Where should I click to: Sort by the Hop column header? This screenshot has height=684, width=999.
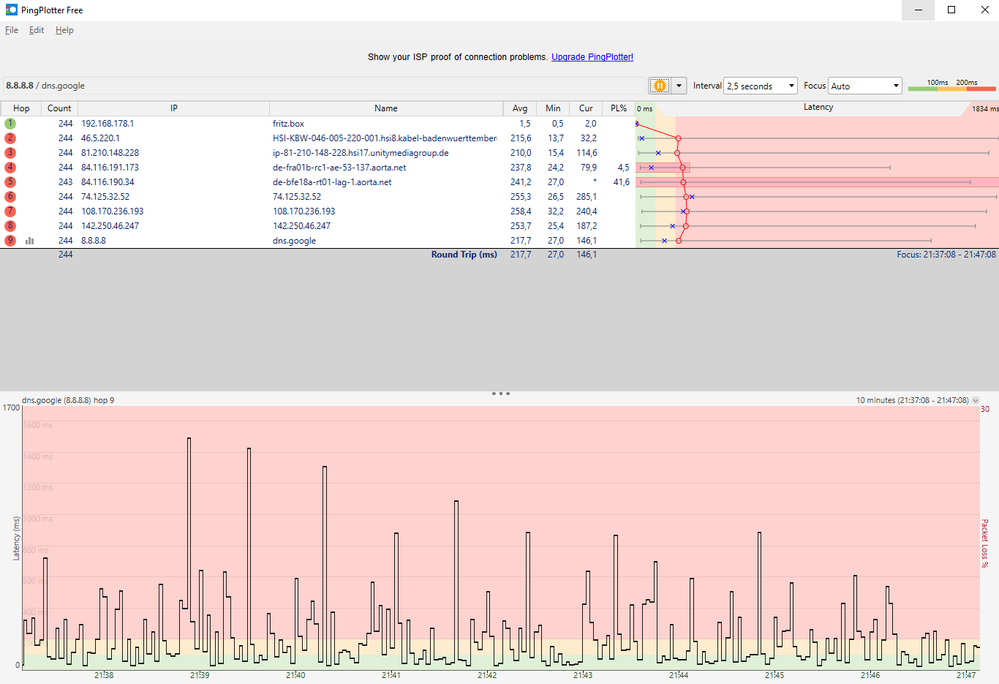click(x=21, y=108)
